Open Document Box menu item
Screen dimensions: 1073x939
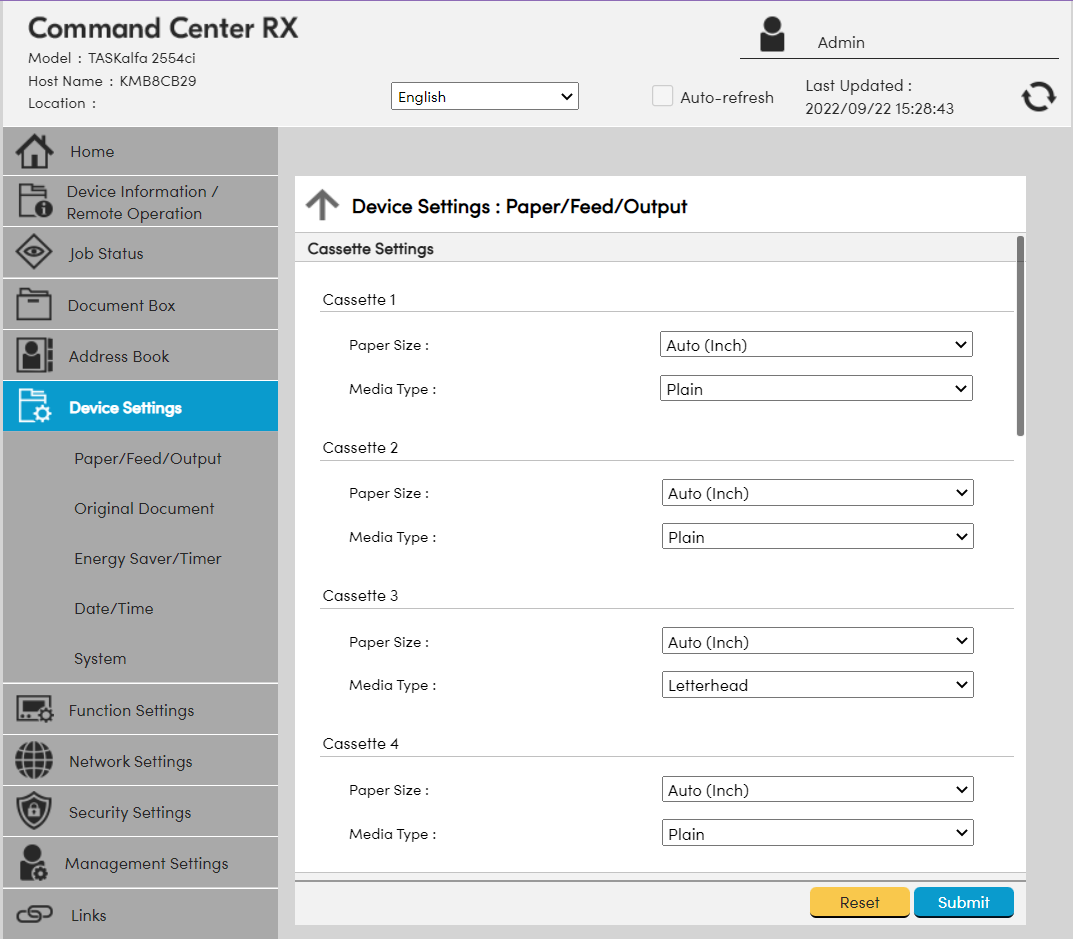click(x=140, y=305)
